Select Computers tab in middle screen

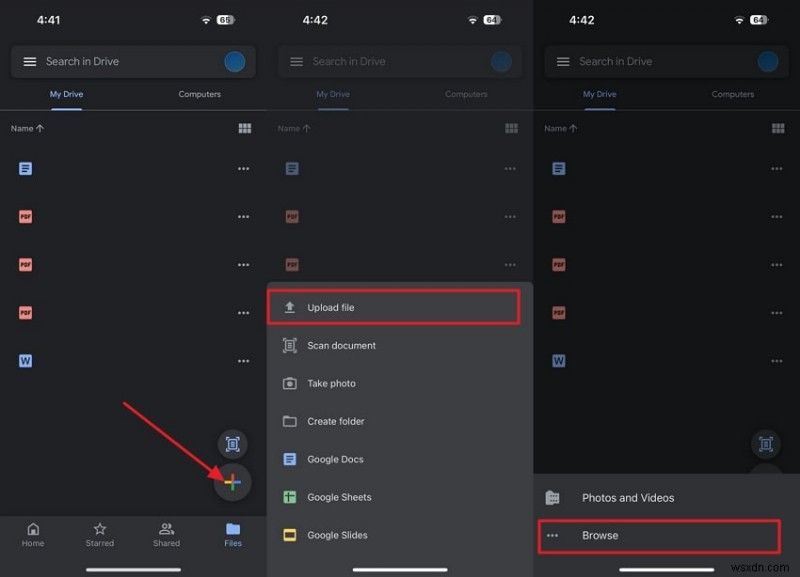(466, 94)
